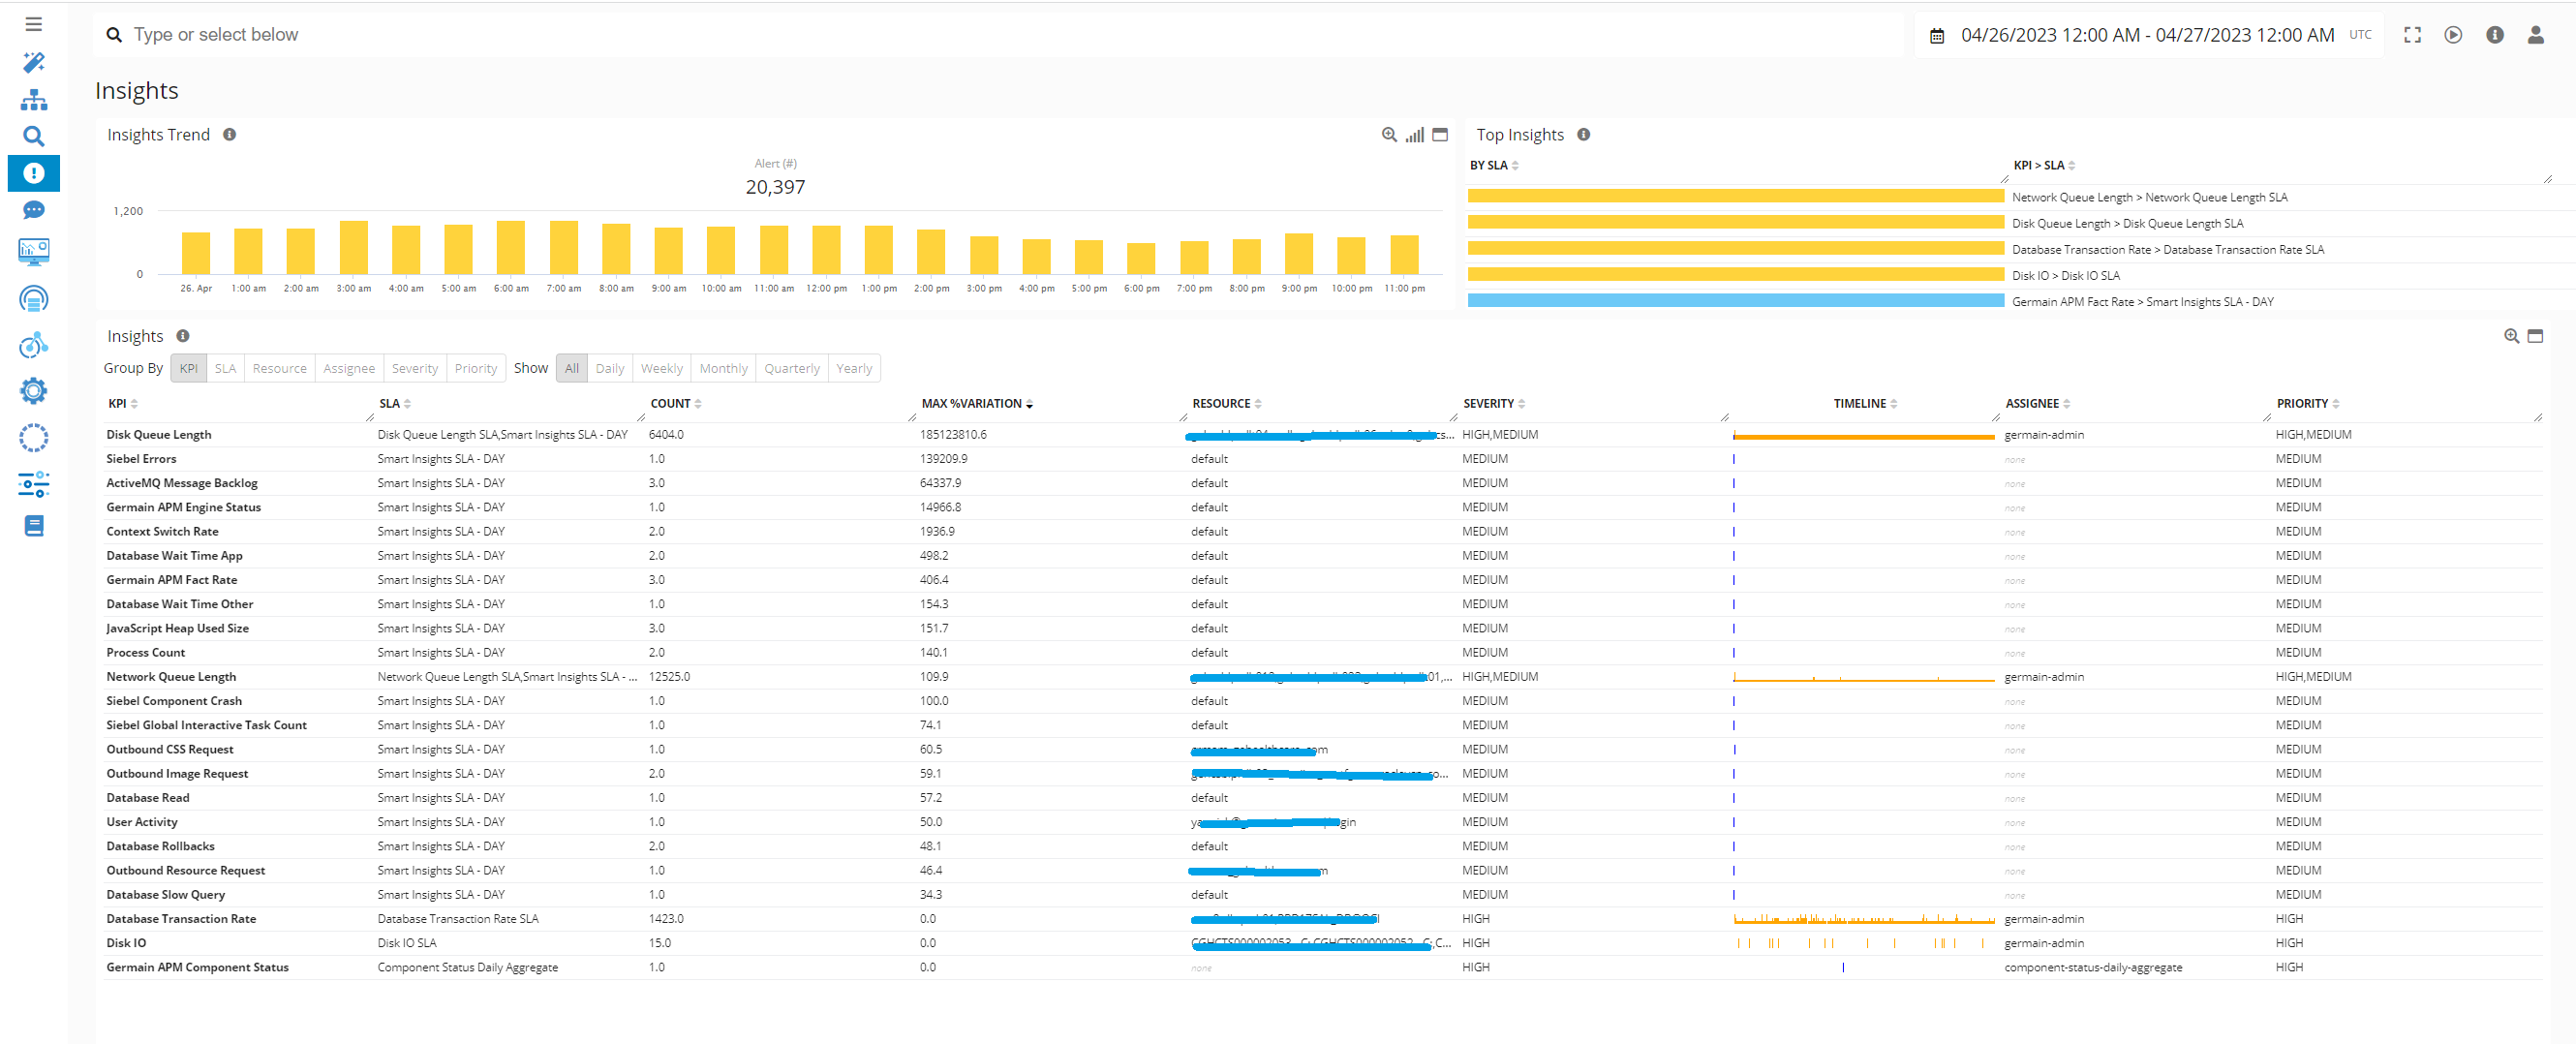Open the Disk Queue Length KPI row

coord(159,435)
